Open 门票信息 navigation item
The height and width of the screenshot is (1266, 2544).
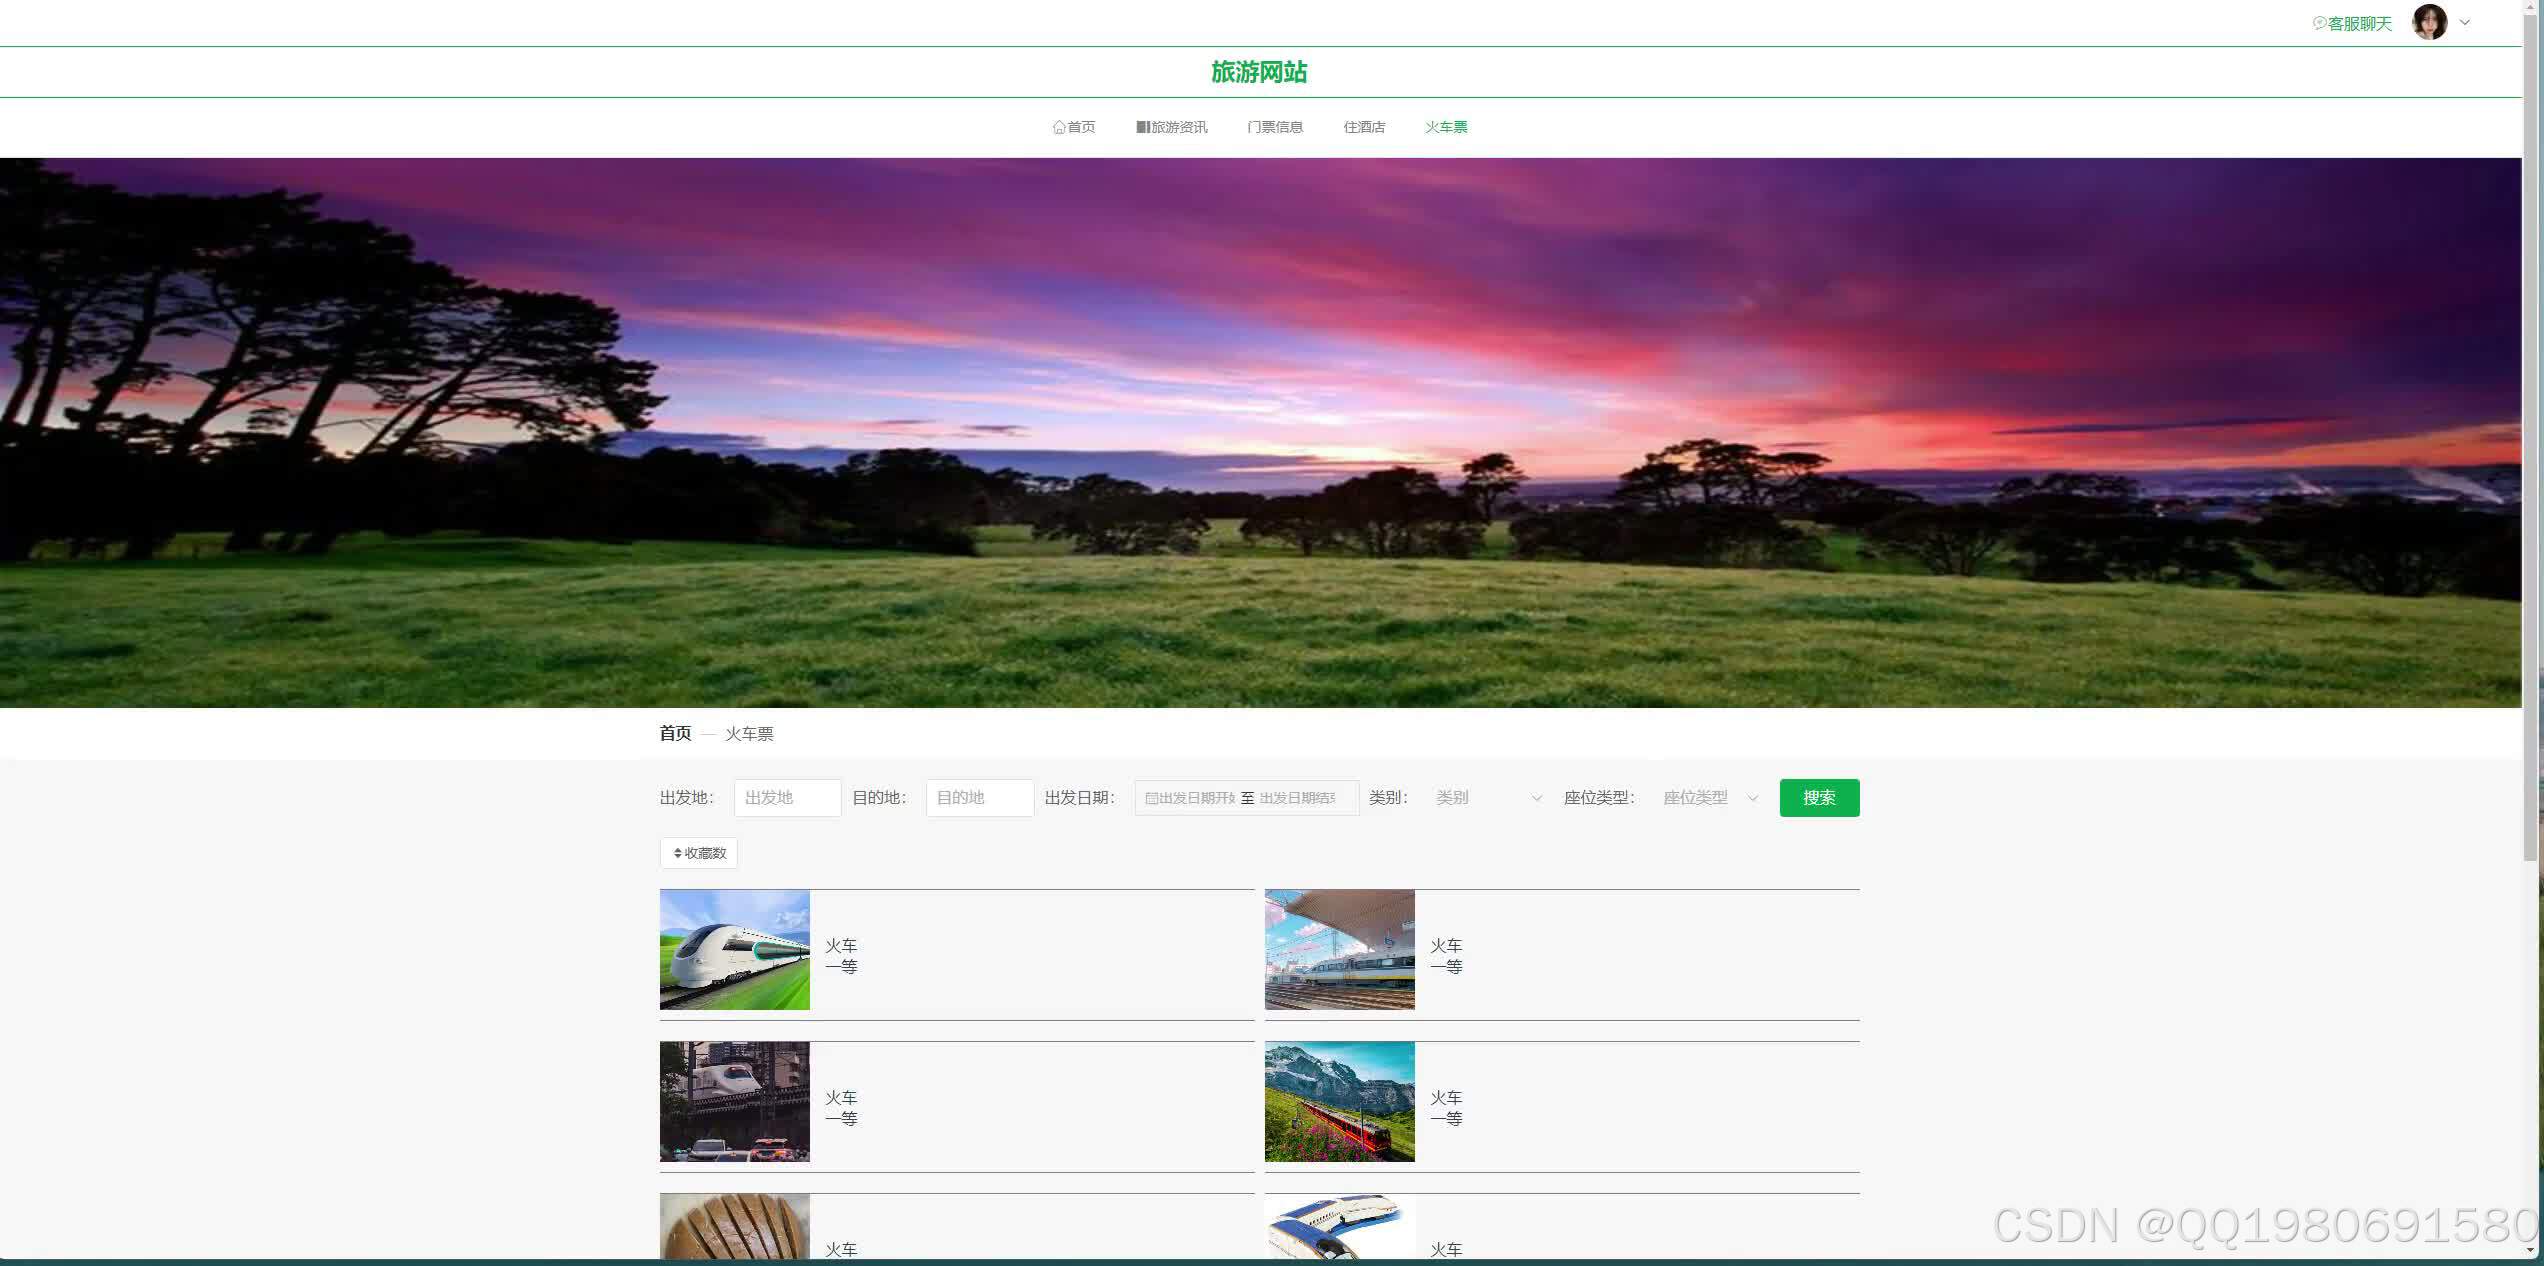tap(1275, 127)
